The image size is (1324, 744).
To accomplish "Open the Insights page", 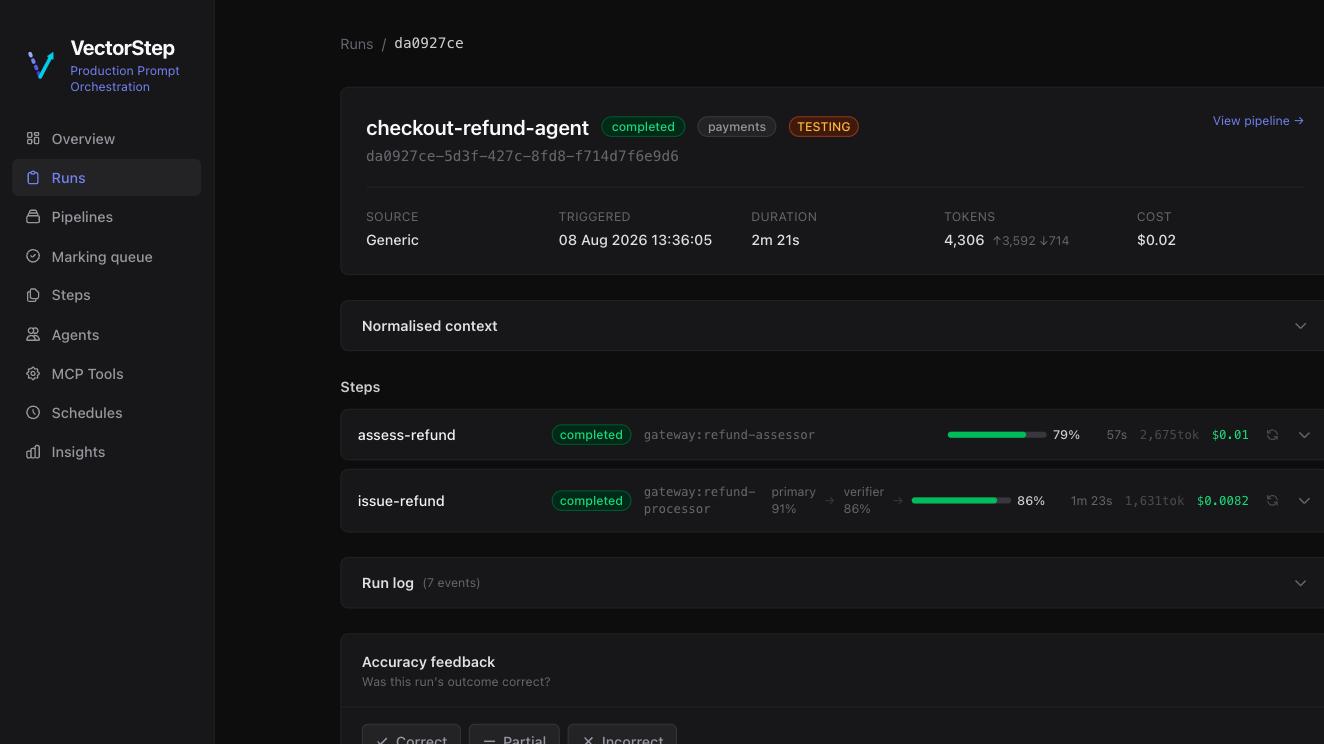I will 107,451.
